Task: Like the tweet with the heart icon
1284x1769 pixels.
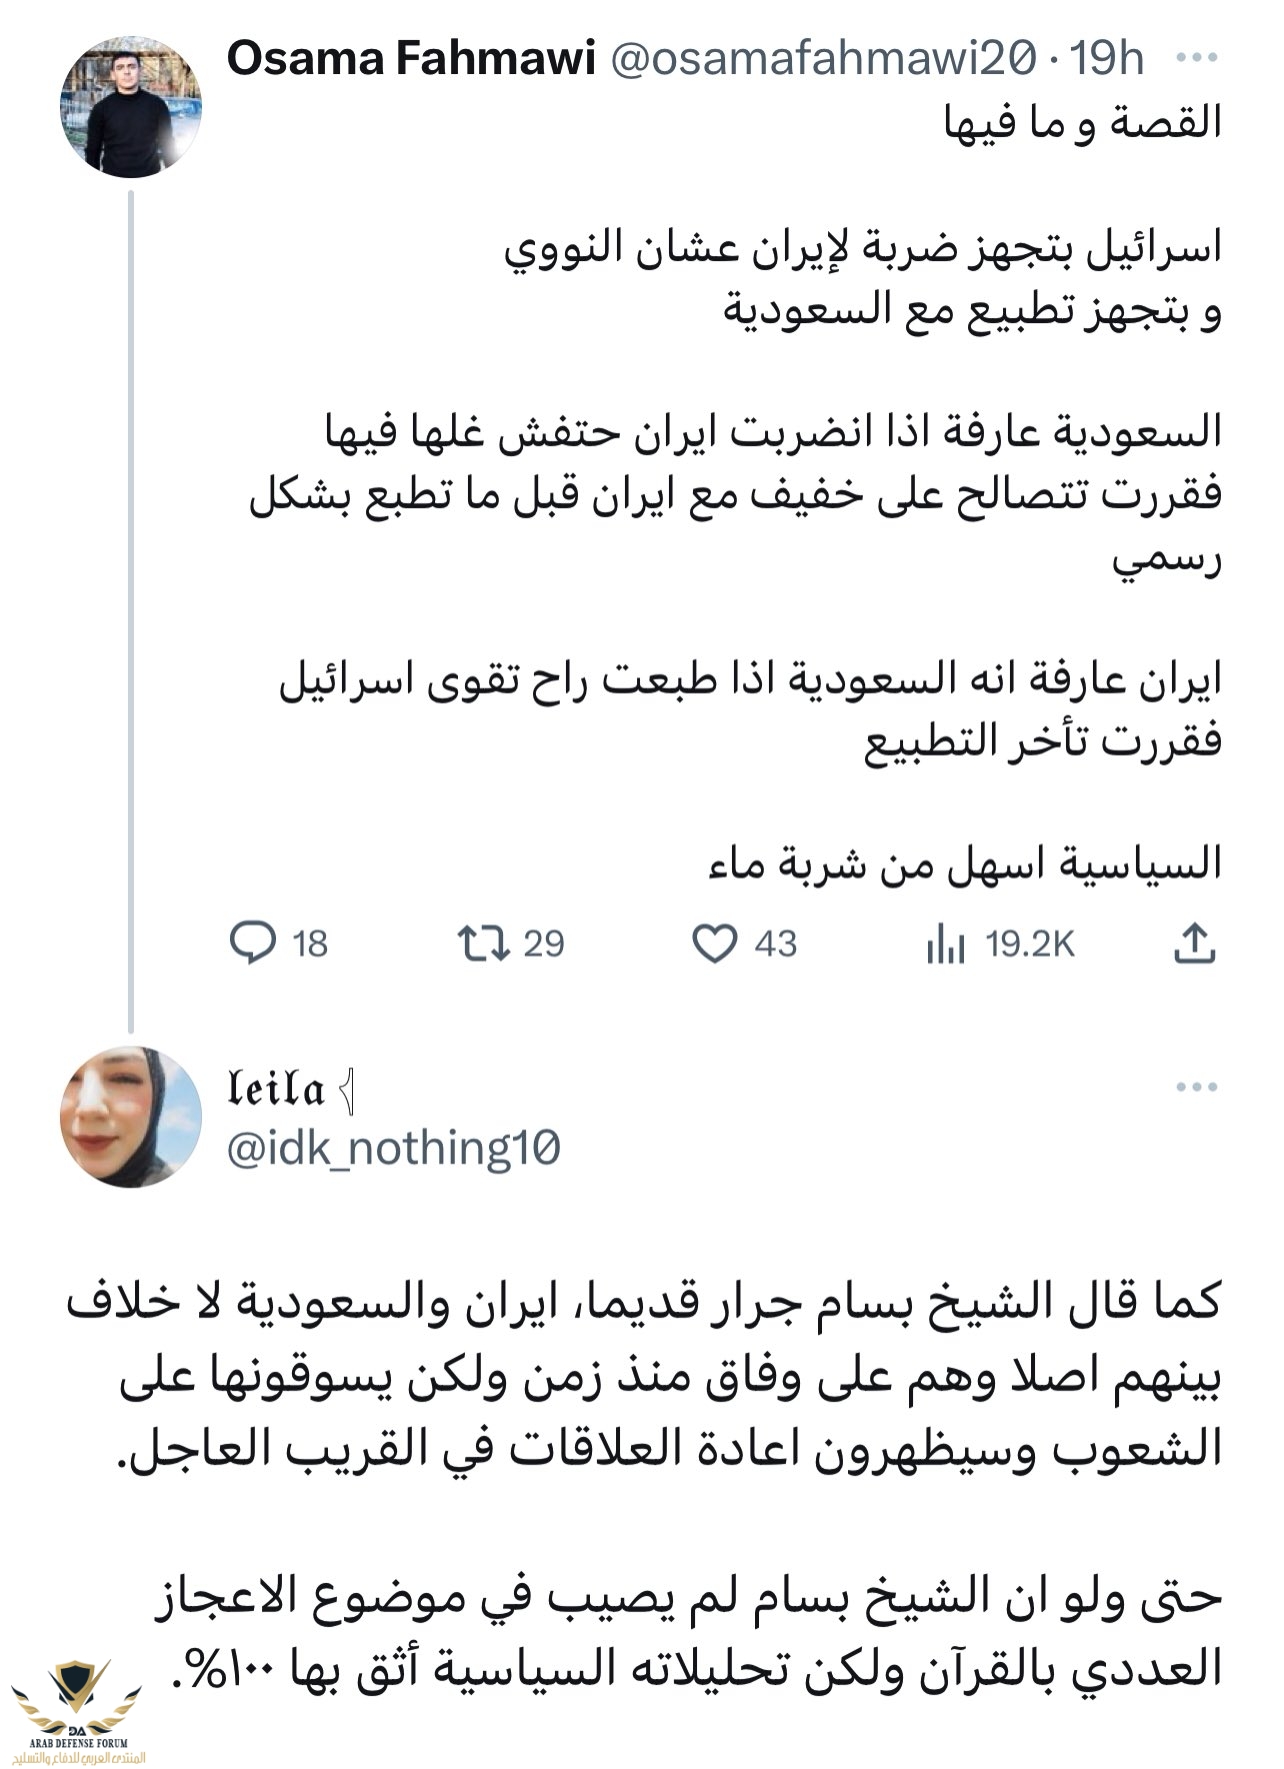Action: click(x=715, y=944)
